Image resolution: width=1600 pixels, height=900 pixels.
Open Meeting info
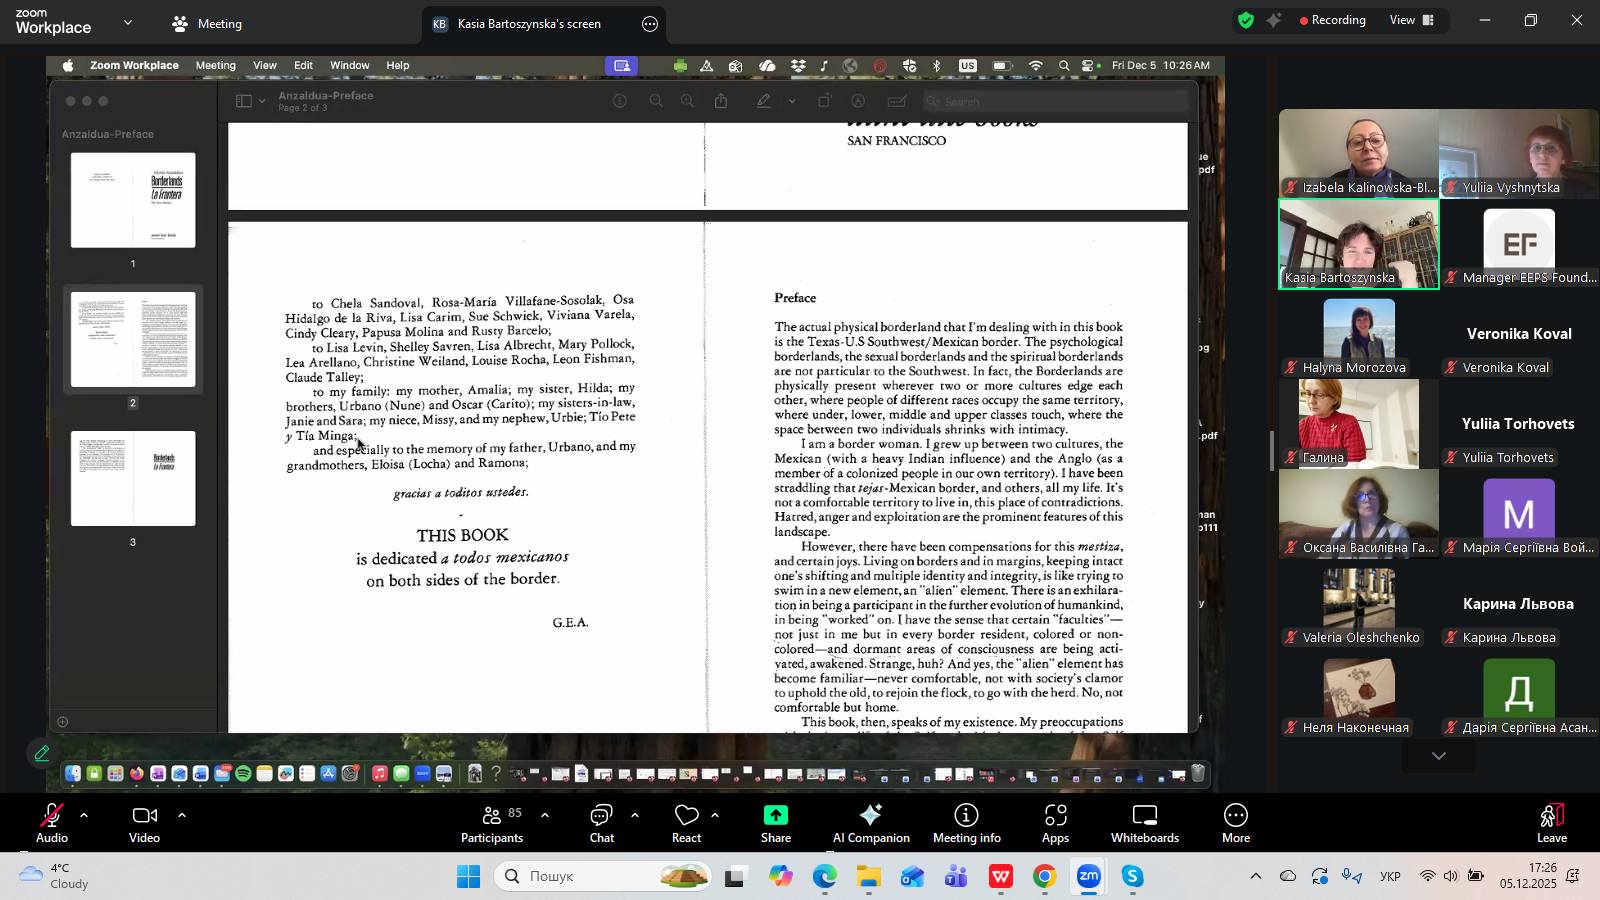coord(966,823)
